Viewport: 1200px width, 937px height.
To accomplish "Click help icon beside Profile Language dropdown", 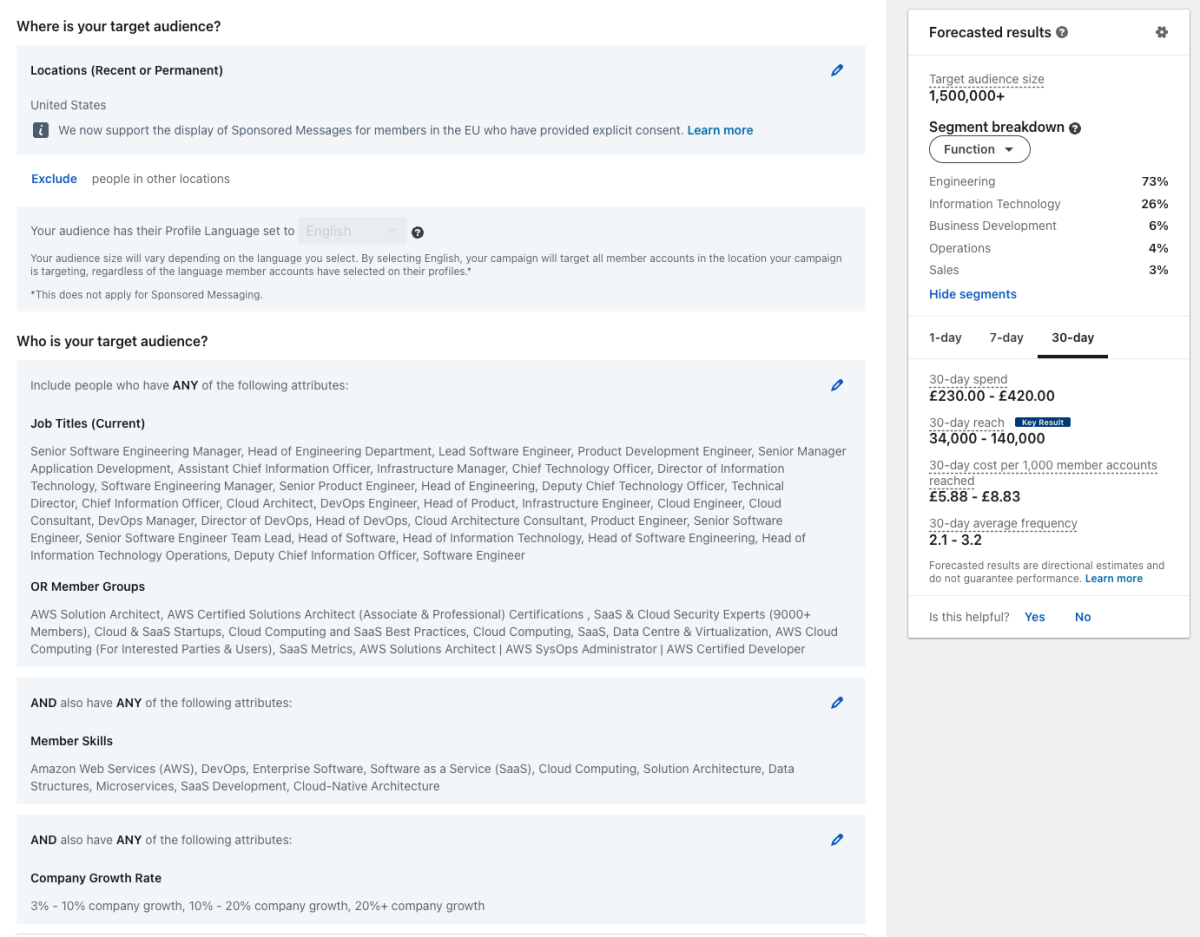I will [x=418, y=232].
